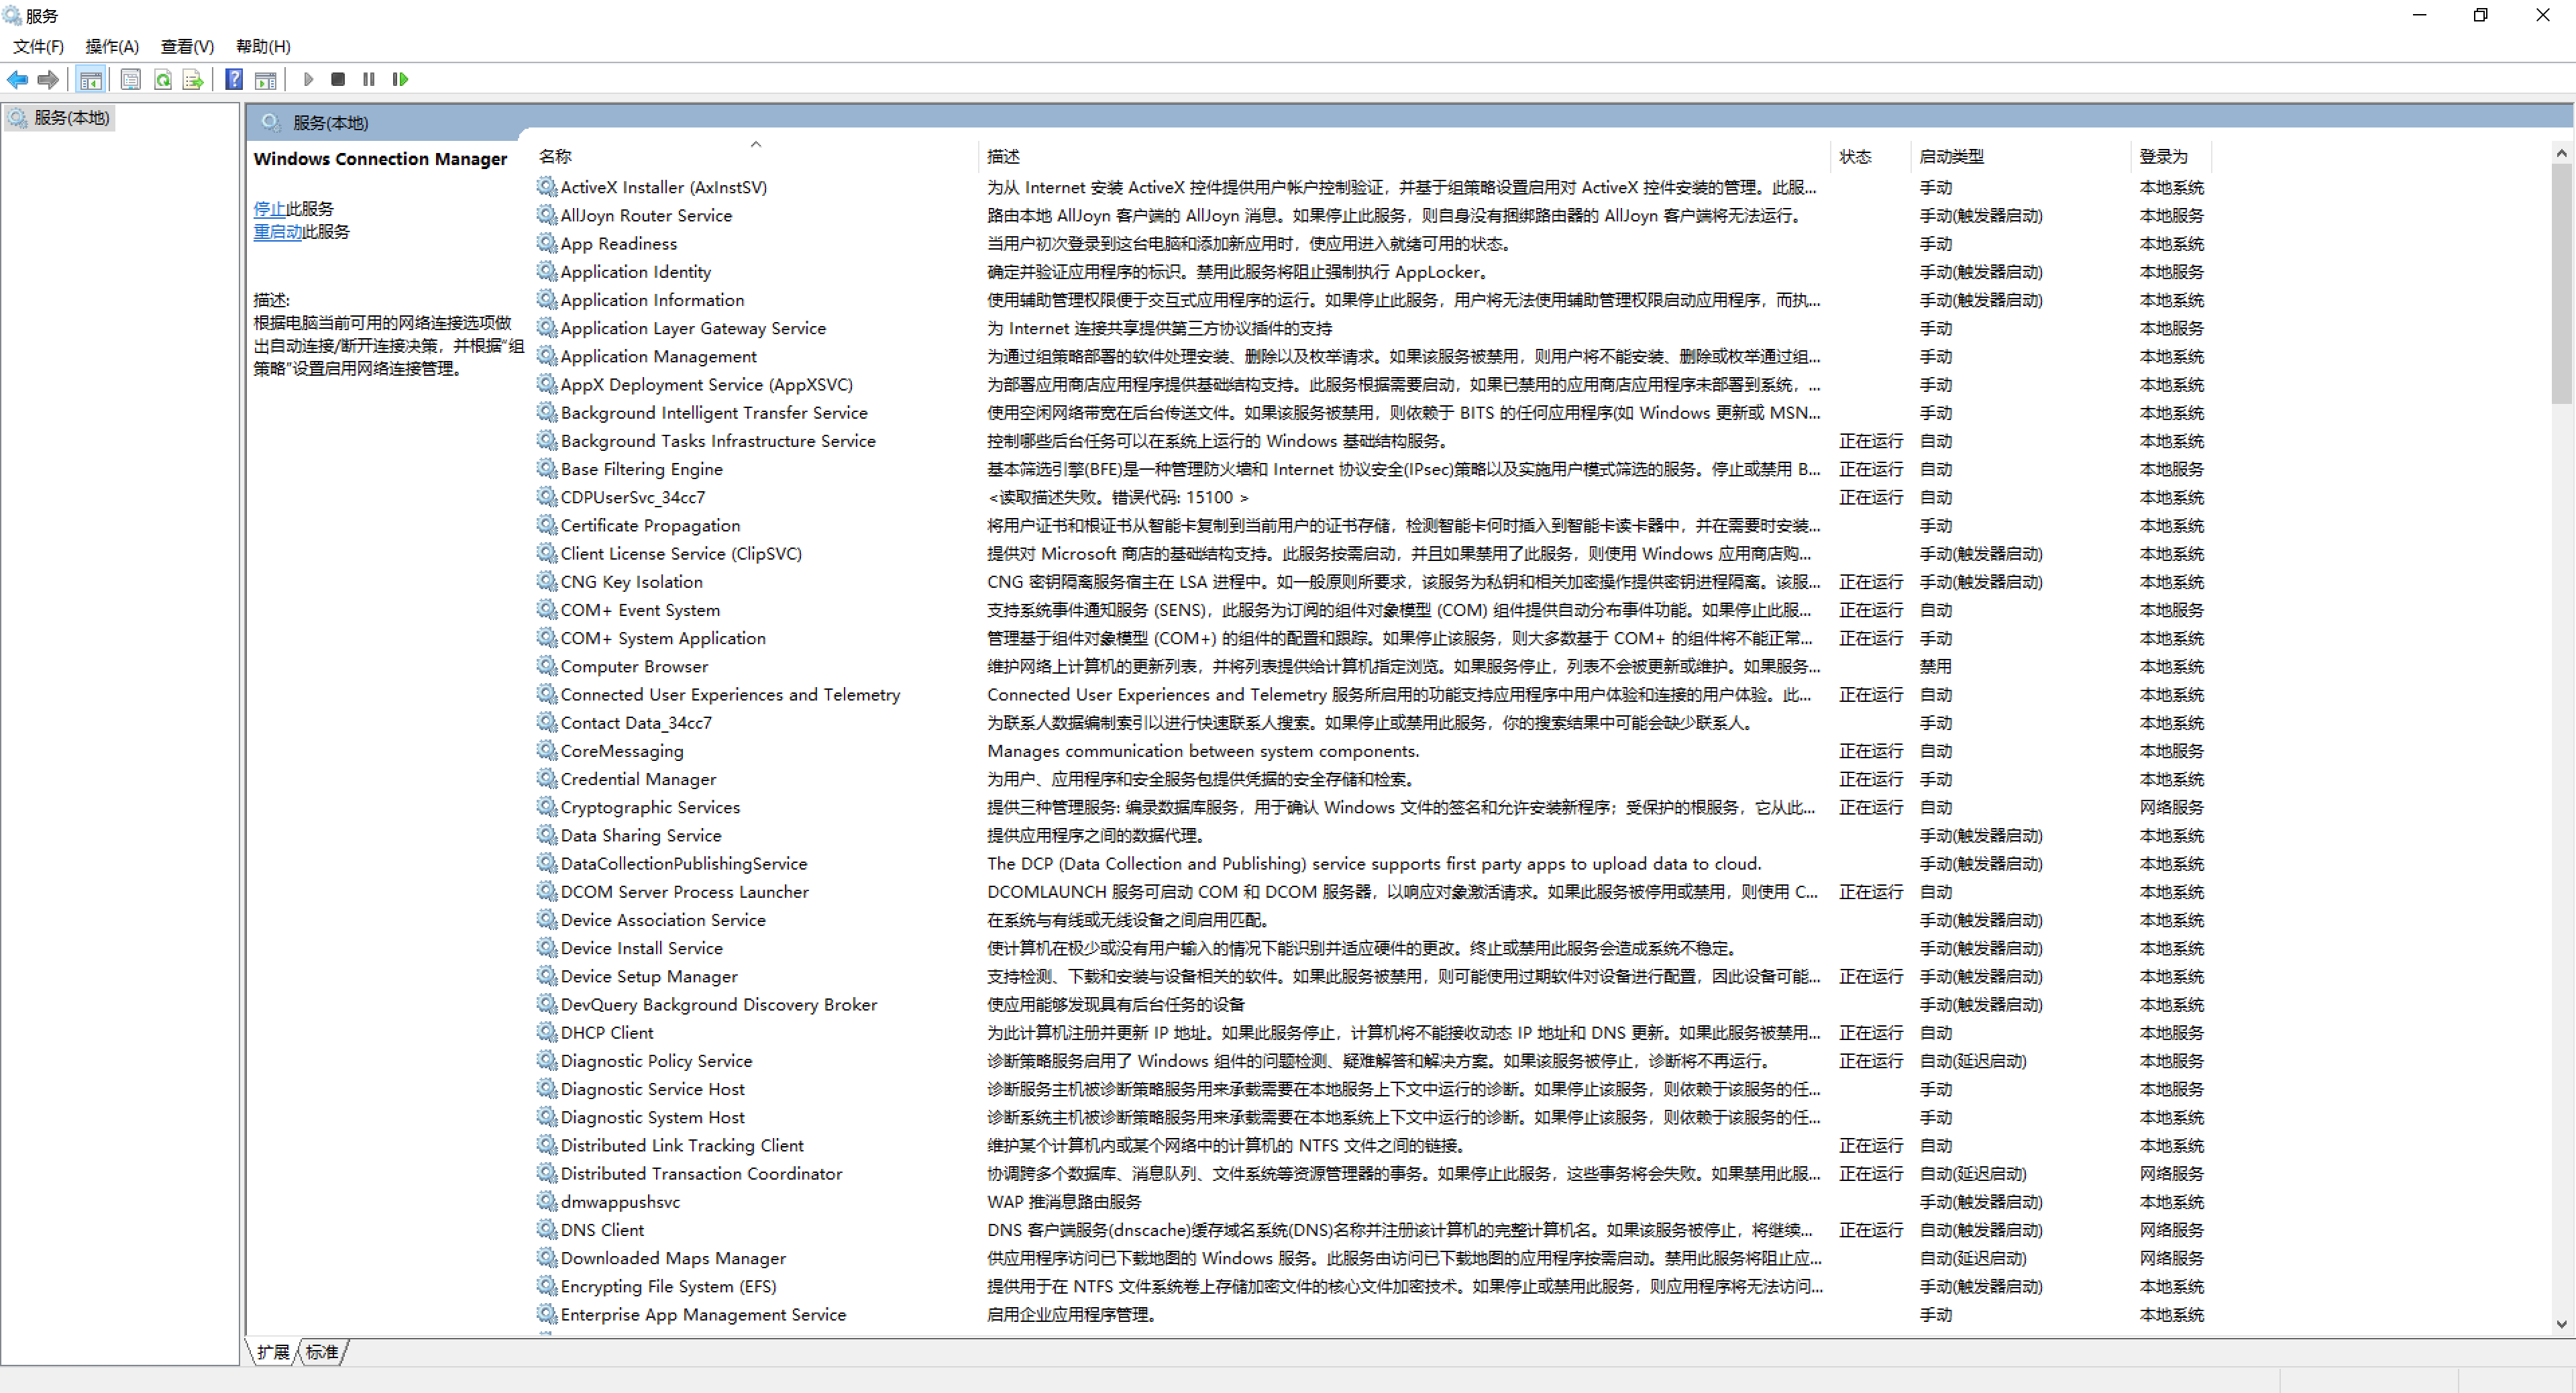Toggle the show/hide console tree icon

(90, 79)
